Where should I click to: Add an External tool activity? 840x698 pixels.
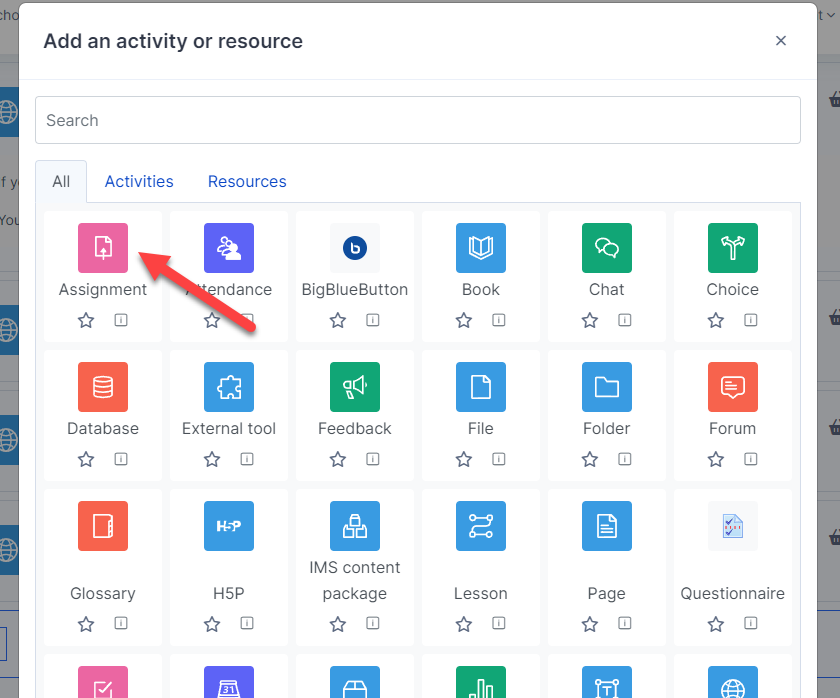click(229, 387)
